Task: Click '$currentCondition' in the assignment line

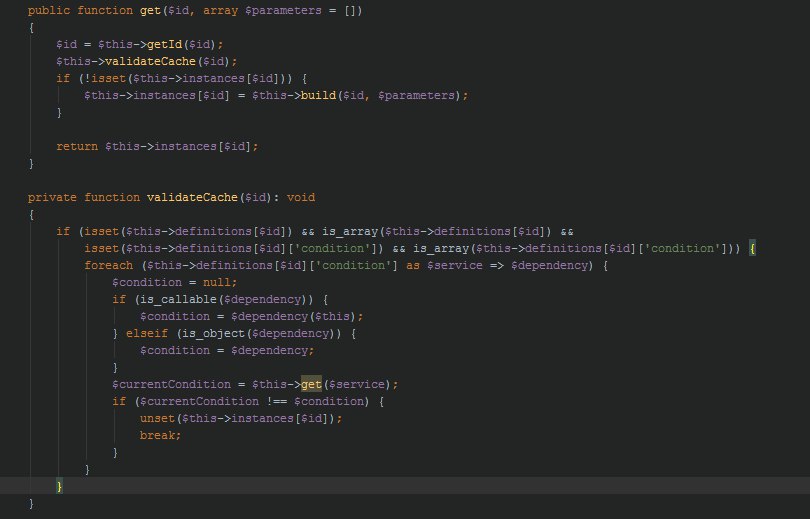Action: tap(172, 384)
